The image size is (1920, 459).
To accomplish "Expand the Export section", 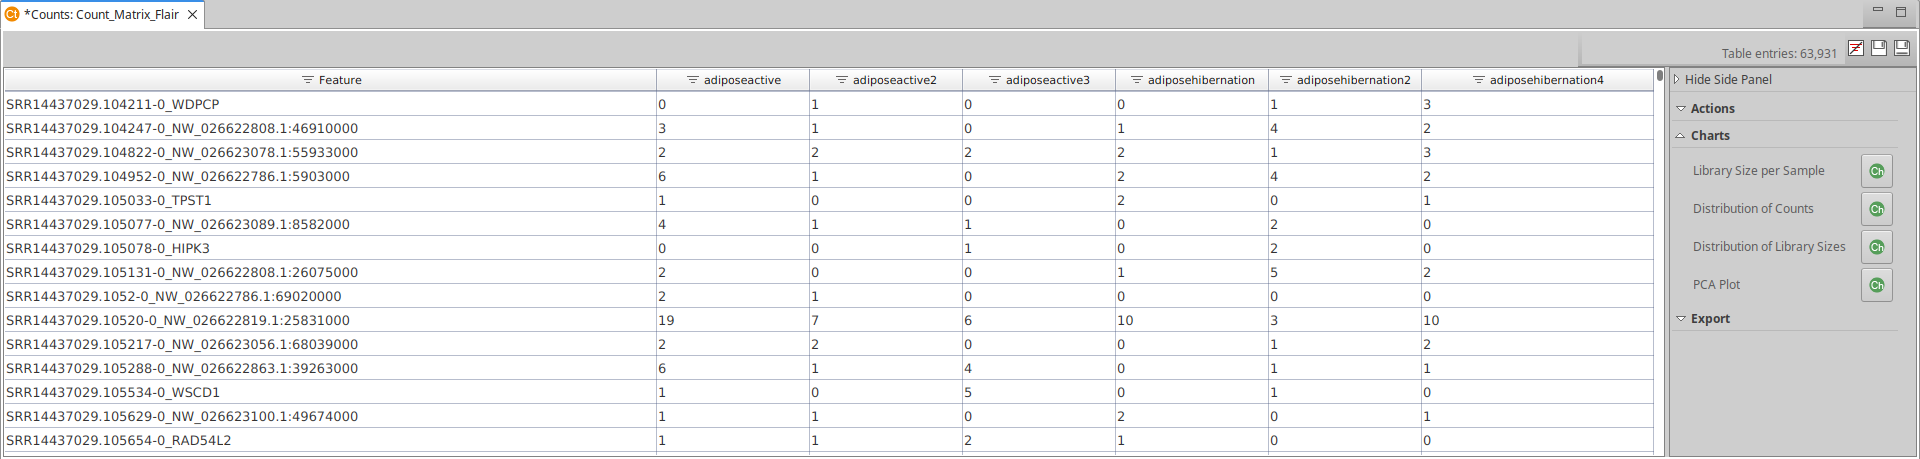I will pyautogui.click(x=1681, y=319).
